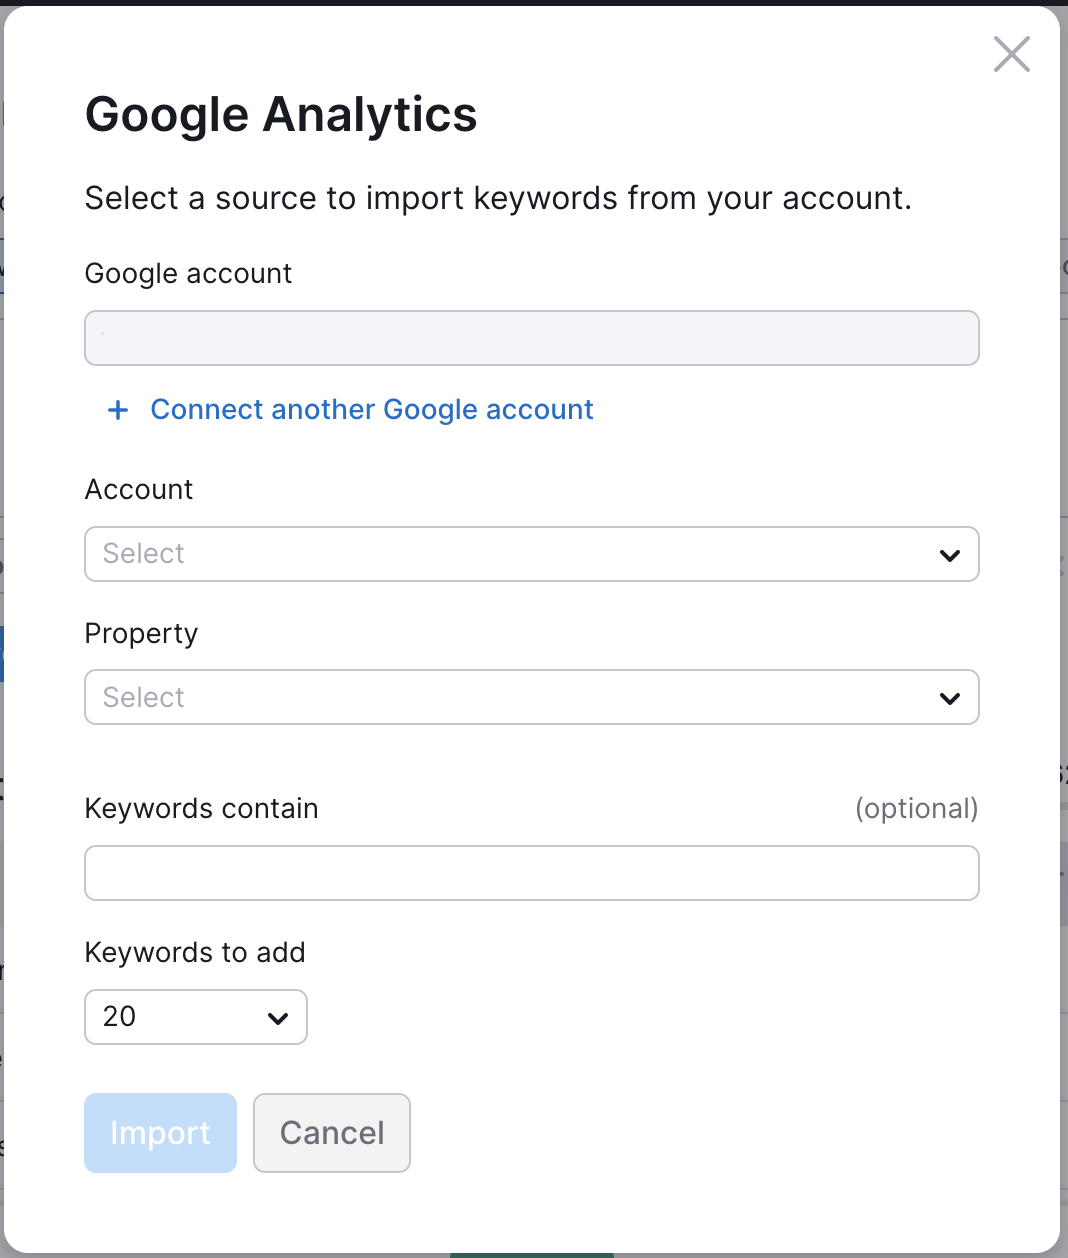Click the Keywords to add value 20
This screenshot has width=1068, height=1258.
(x=120, y=1017)
